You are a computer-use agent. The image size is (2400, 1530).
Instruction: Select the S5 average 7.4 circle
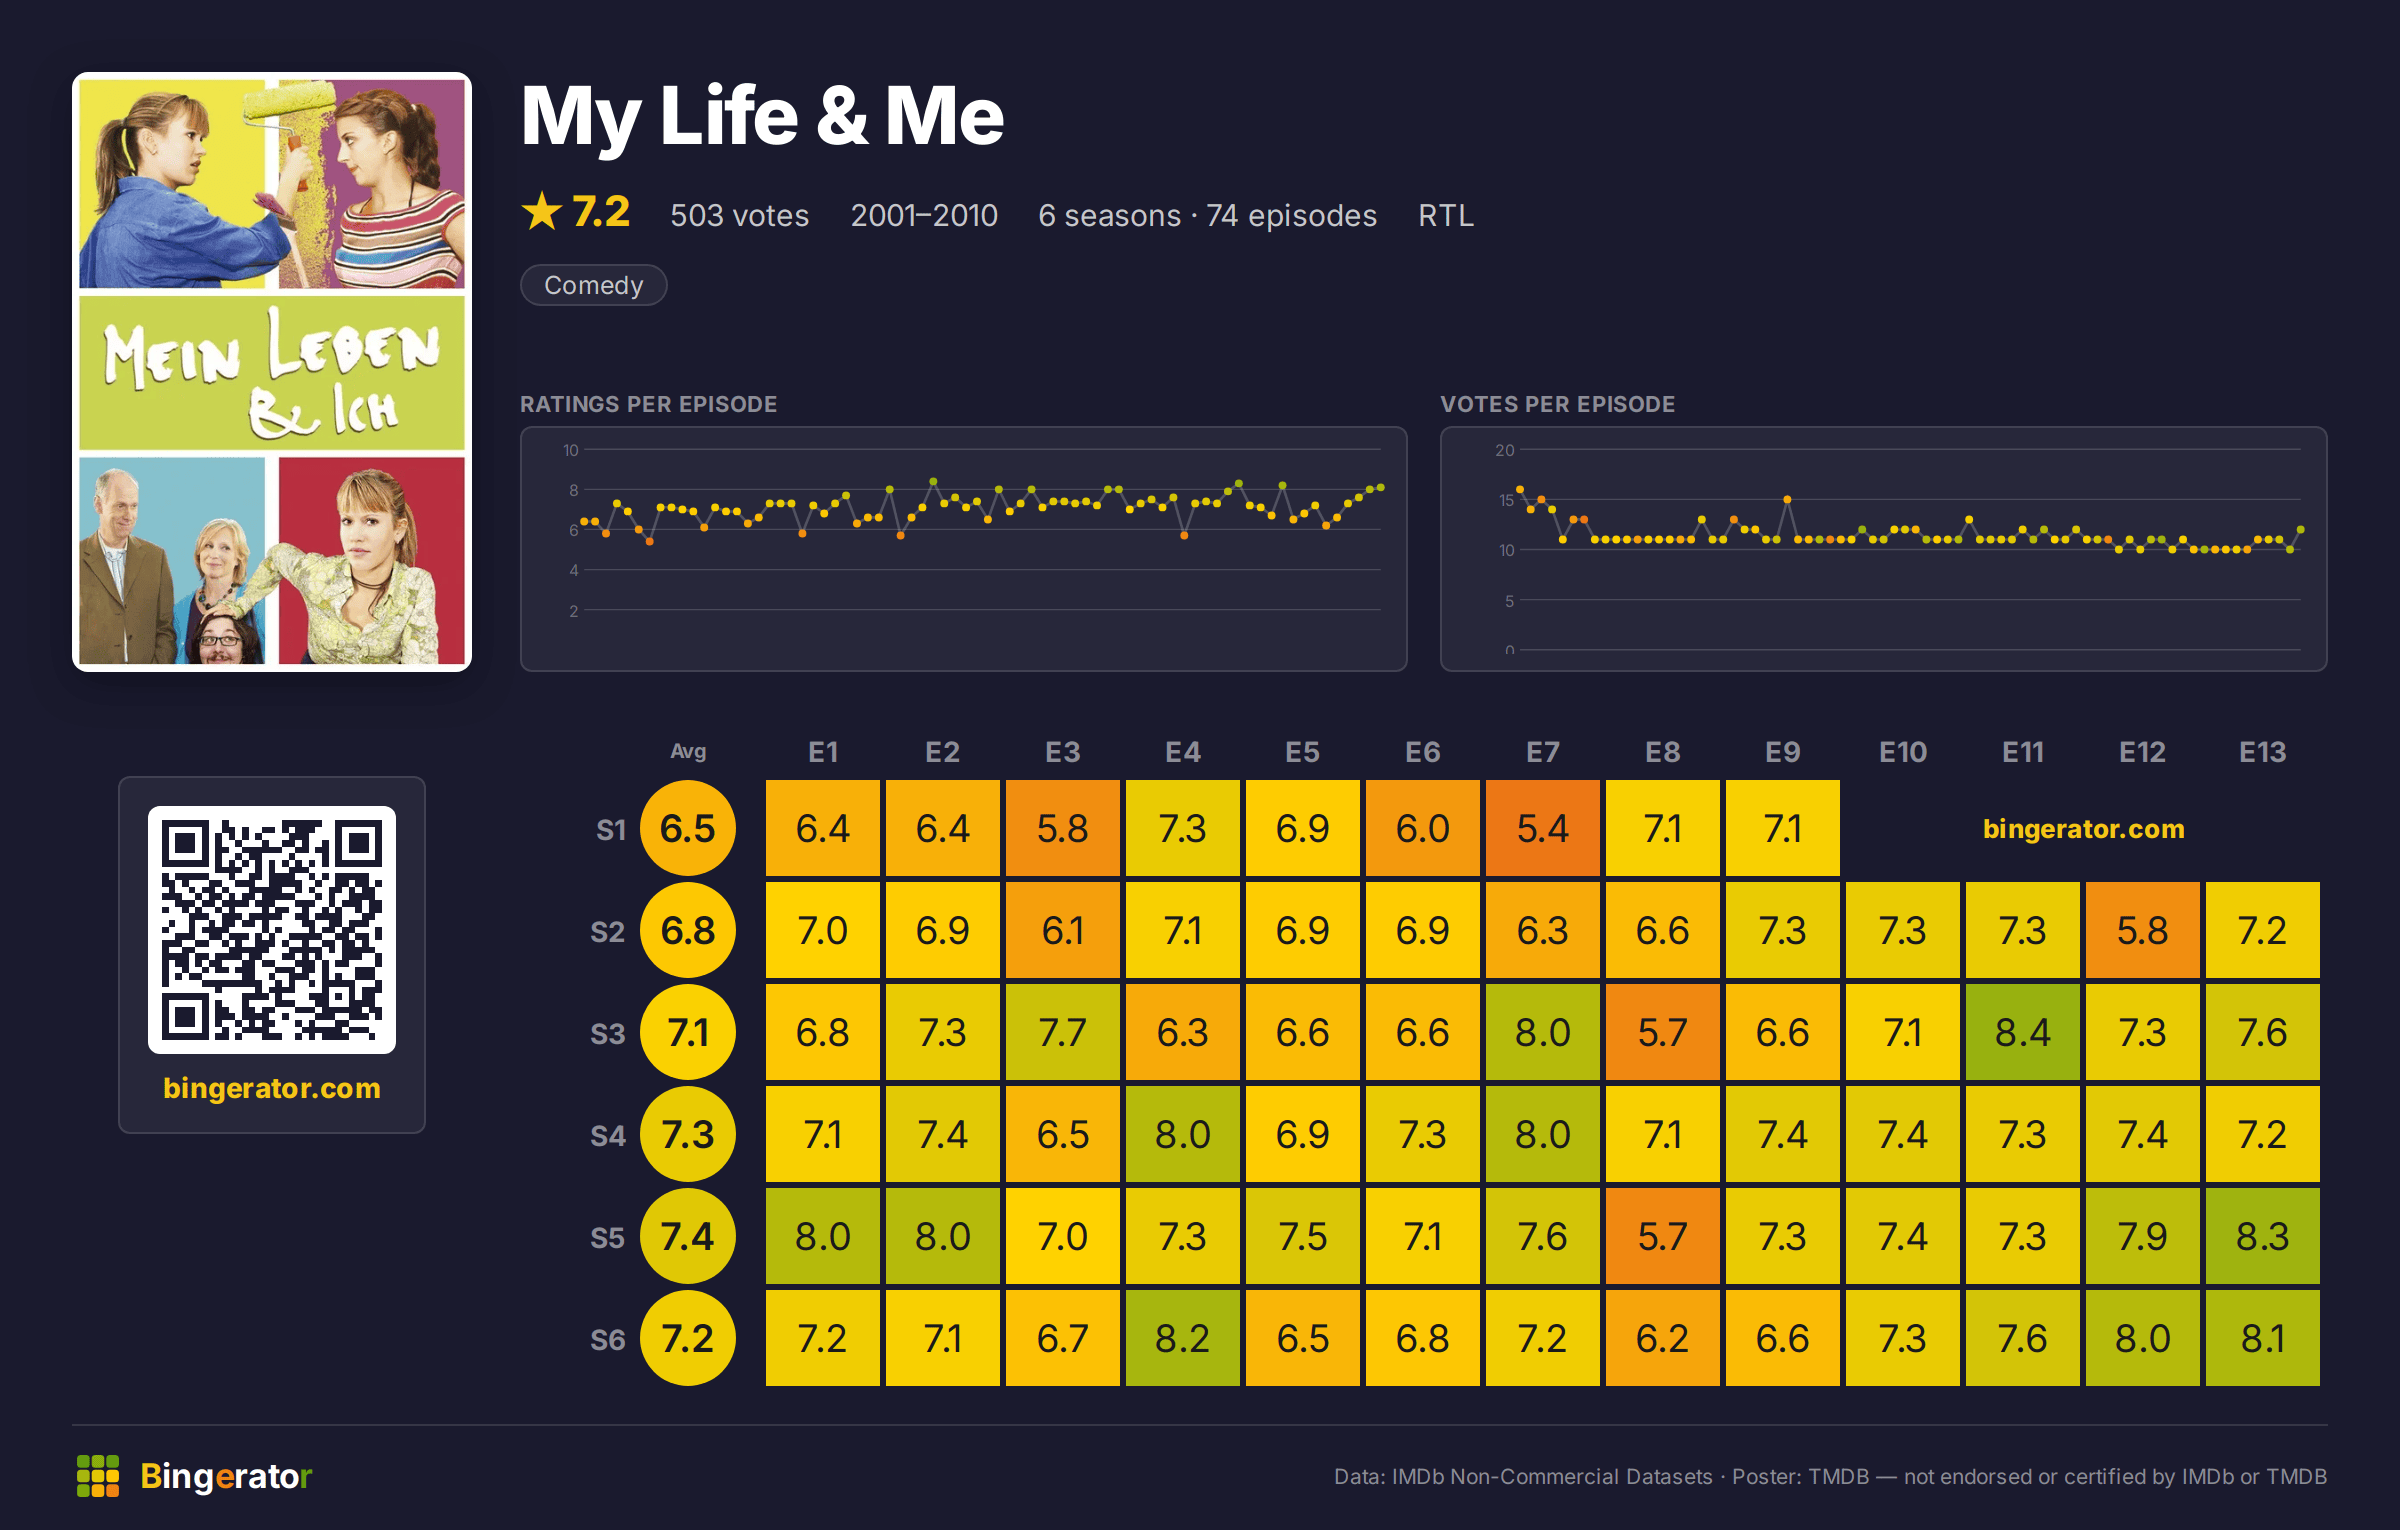click(688, 1237)
